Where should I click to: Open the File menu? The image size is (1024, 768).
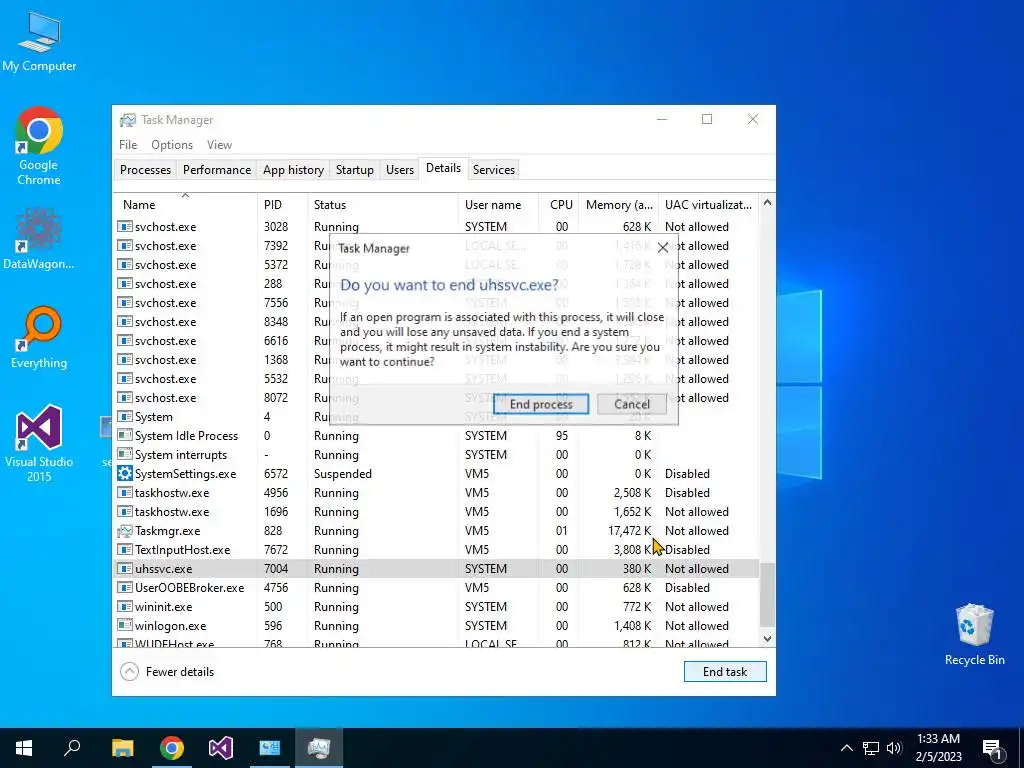(x=128, y=145)
